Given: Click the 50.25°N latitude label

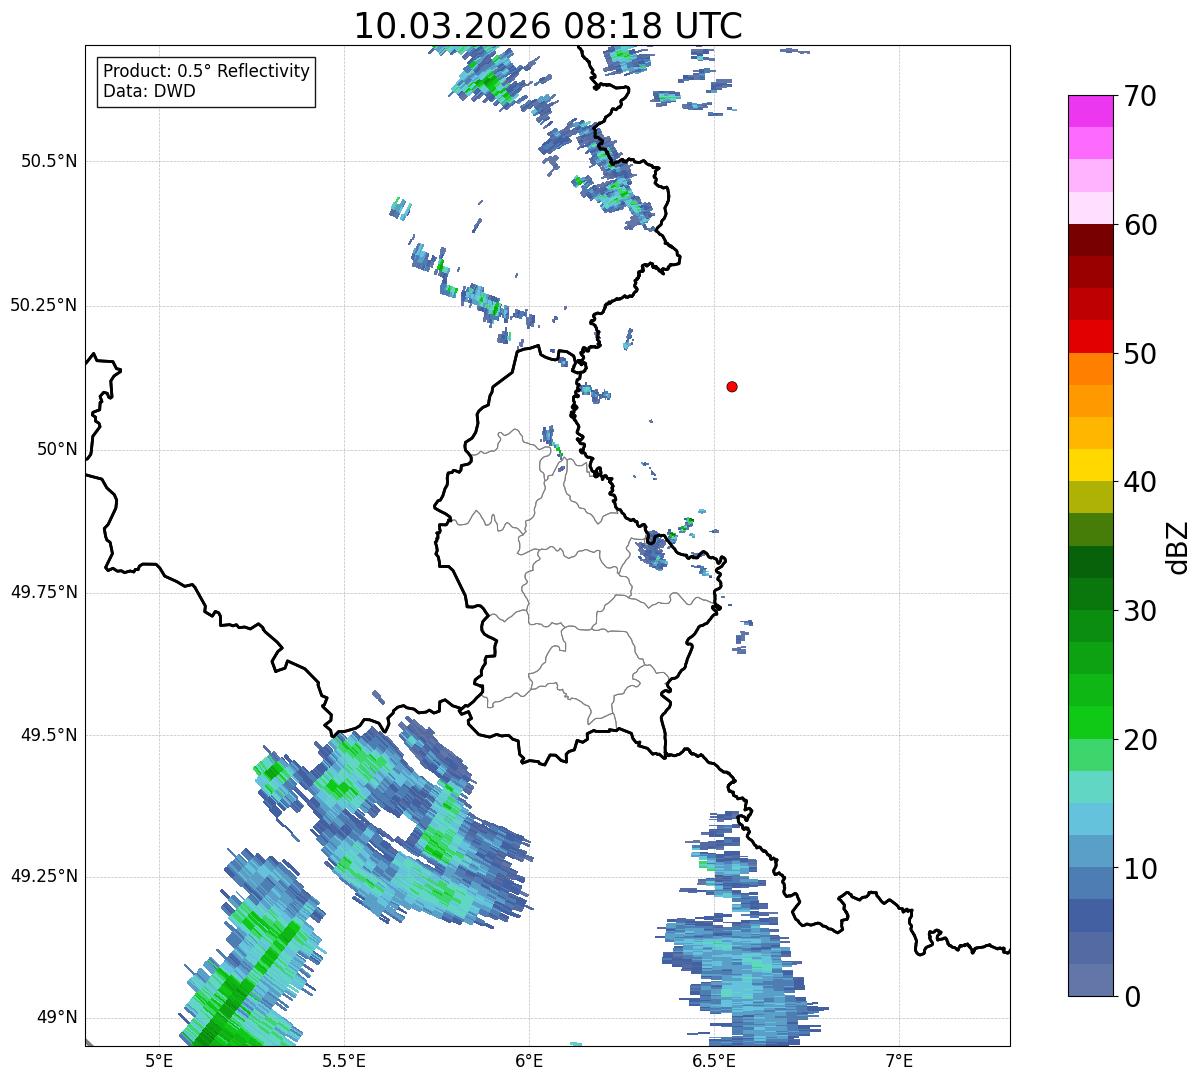Looking at the screenshot, I should [44, 305].
